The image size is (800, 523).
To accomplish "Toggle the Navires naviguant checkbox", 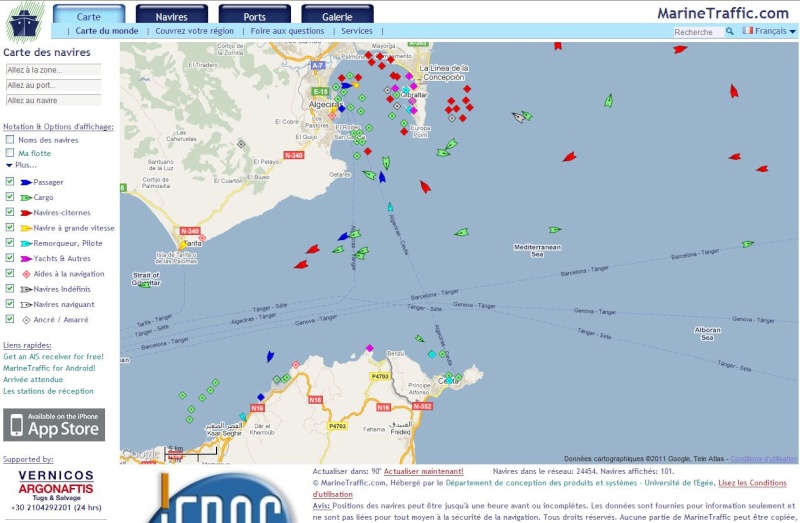I will pos(10,304).
